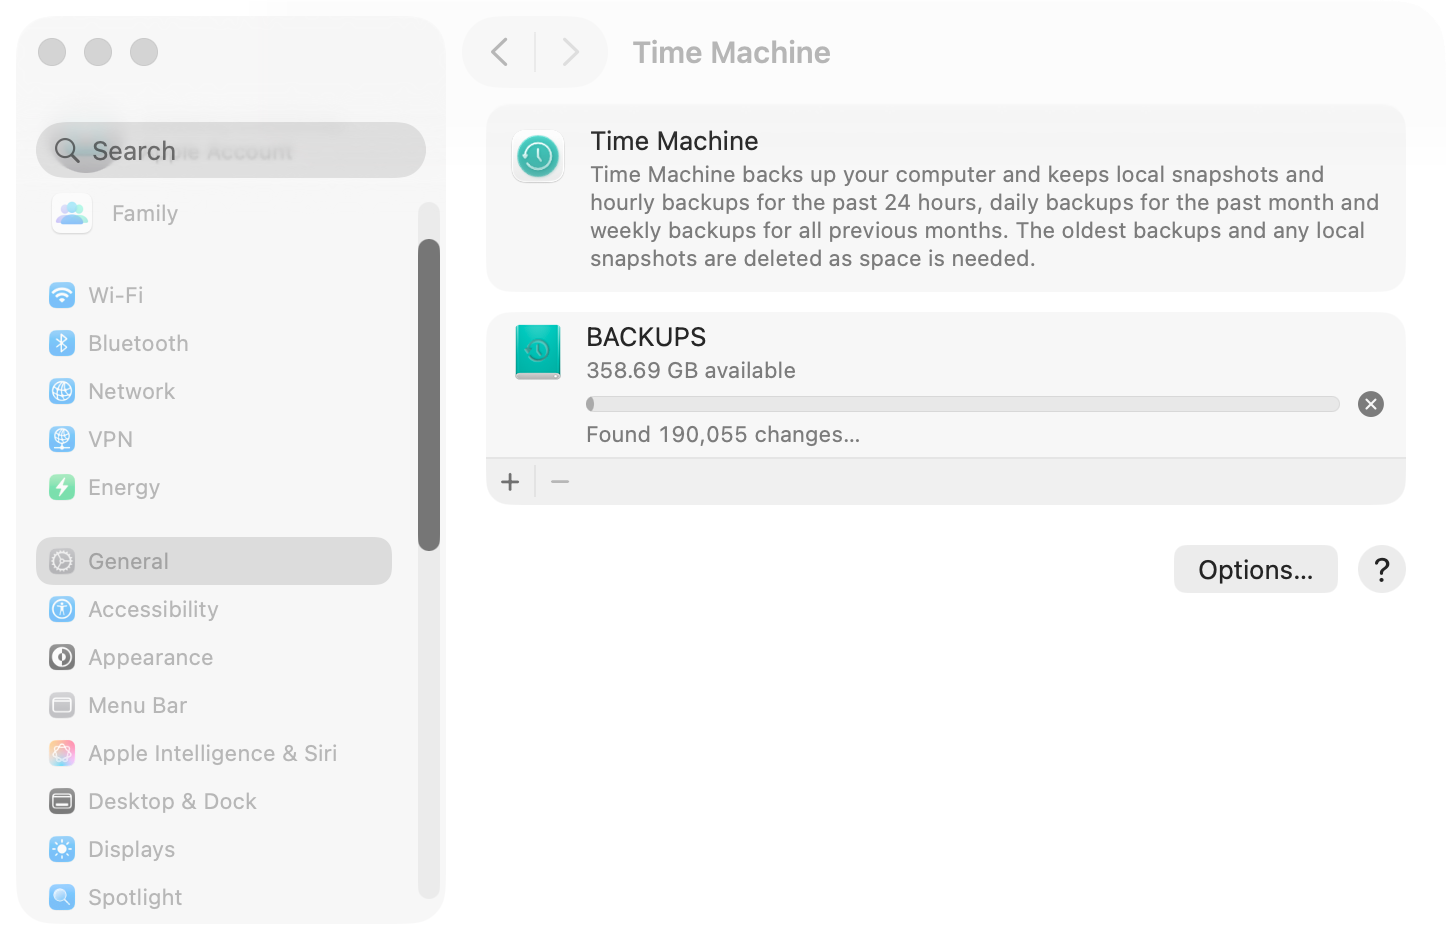Click the Wi-Fi icon in sidebar
The height and width of the screenshot is (940, 1446).
(62, 295)
